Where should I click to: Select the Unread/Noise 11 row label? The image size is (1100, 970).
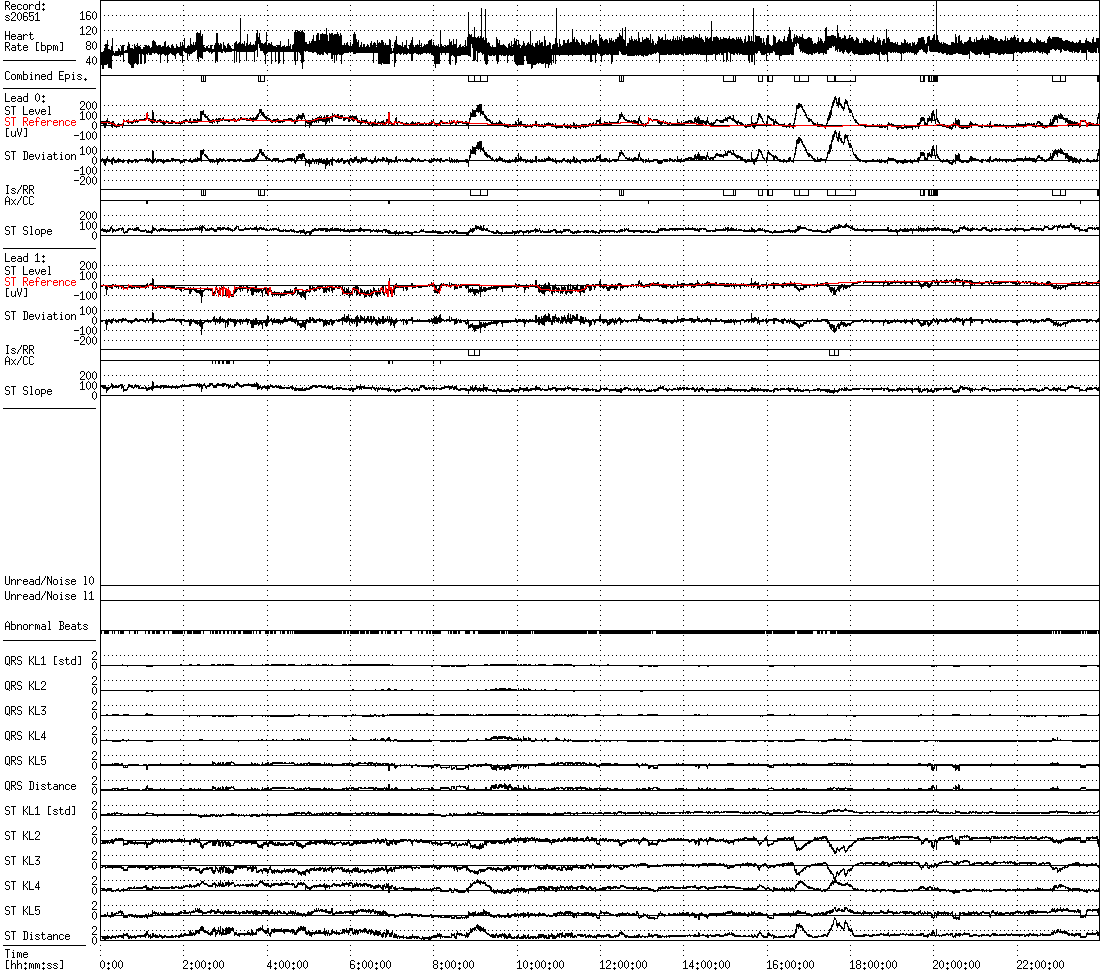point(49,596)
